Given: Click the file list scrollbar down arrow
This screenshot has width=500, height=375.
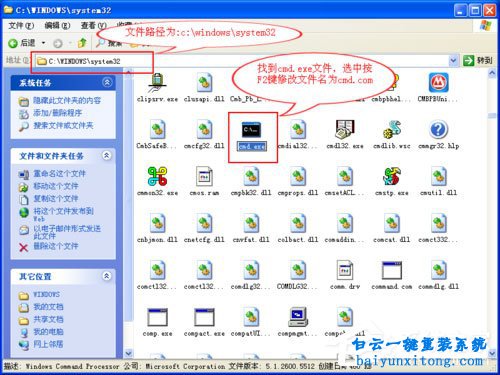Looking at the screenshot, I should (x=492, y=352).
